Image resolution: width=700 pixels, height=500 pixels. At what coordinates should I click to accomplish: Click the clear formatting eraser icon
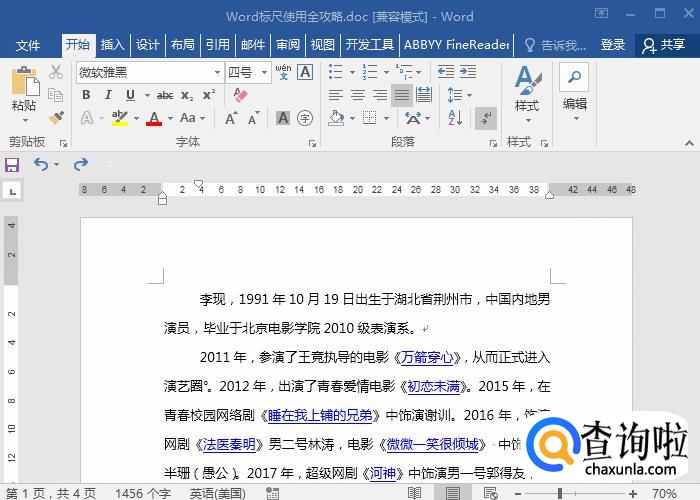coord(239,95)
